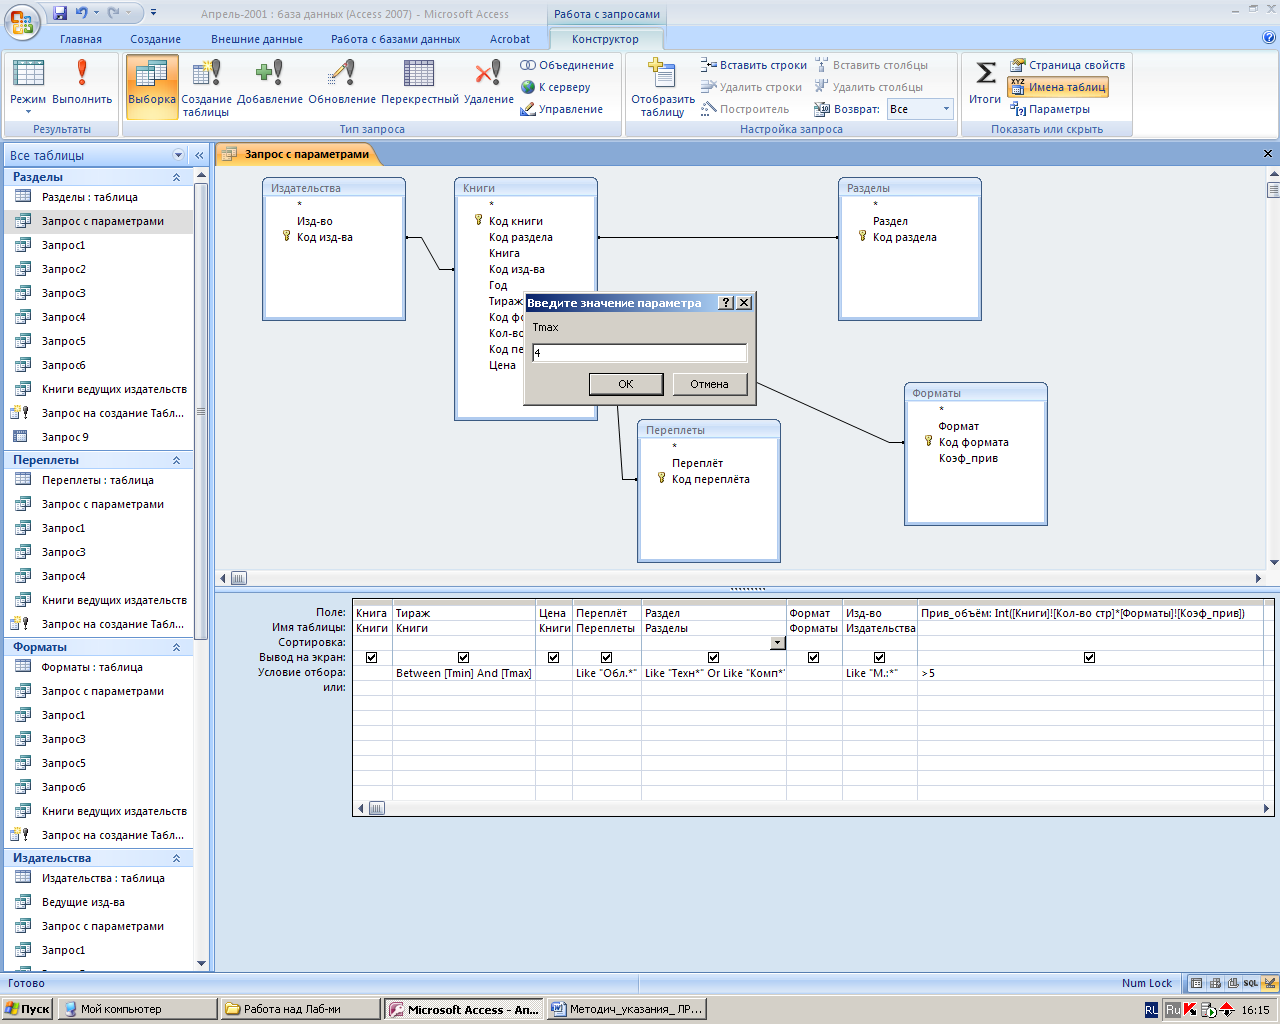This screenshot has height=1024, width=1280.
Task: Collapse the navigation pane with shutter button
Action: [x=199, y=155]
